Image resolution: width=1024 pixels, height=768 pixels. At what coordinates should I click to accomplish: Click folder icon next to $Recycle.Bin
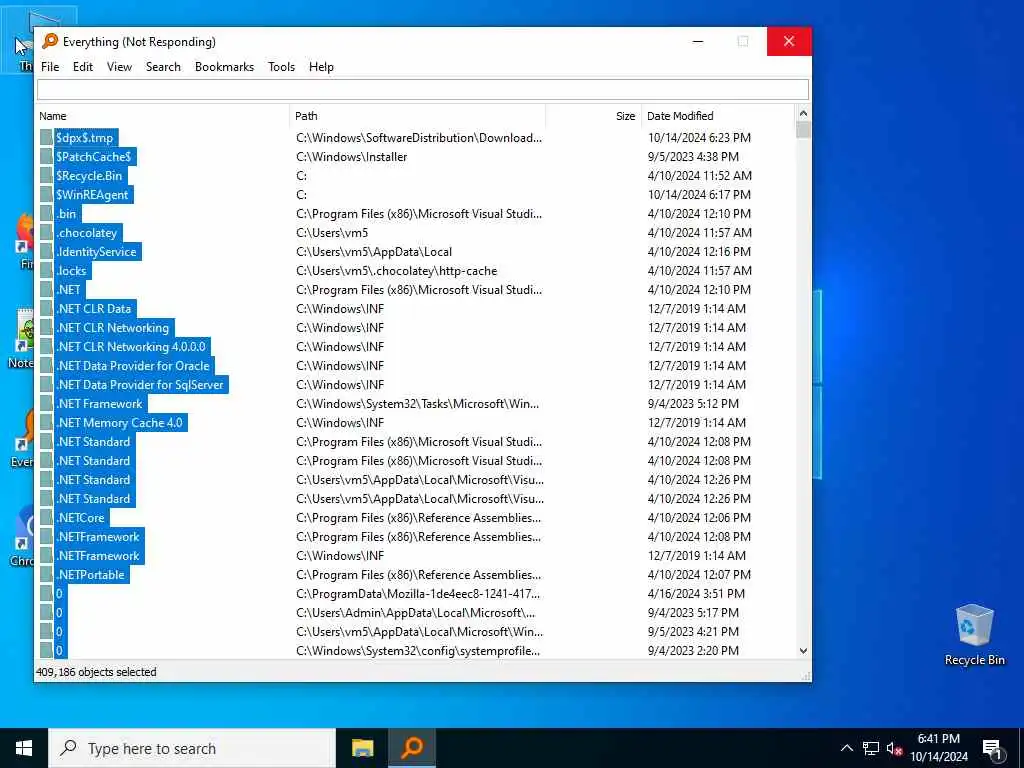[x=46, y=176]
